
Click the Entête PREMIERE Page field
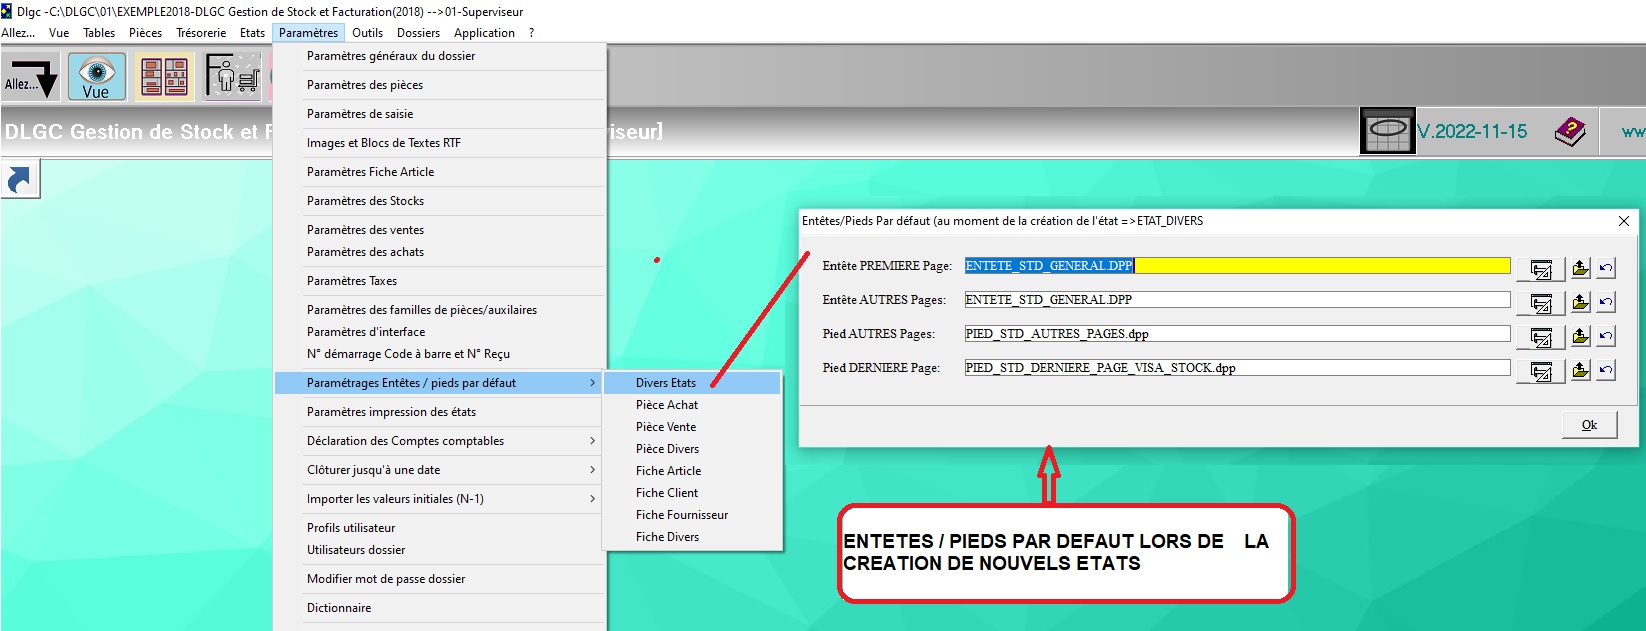[1237, 266]
